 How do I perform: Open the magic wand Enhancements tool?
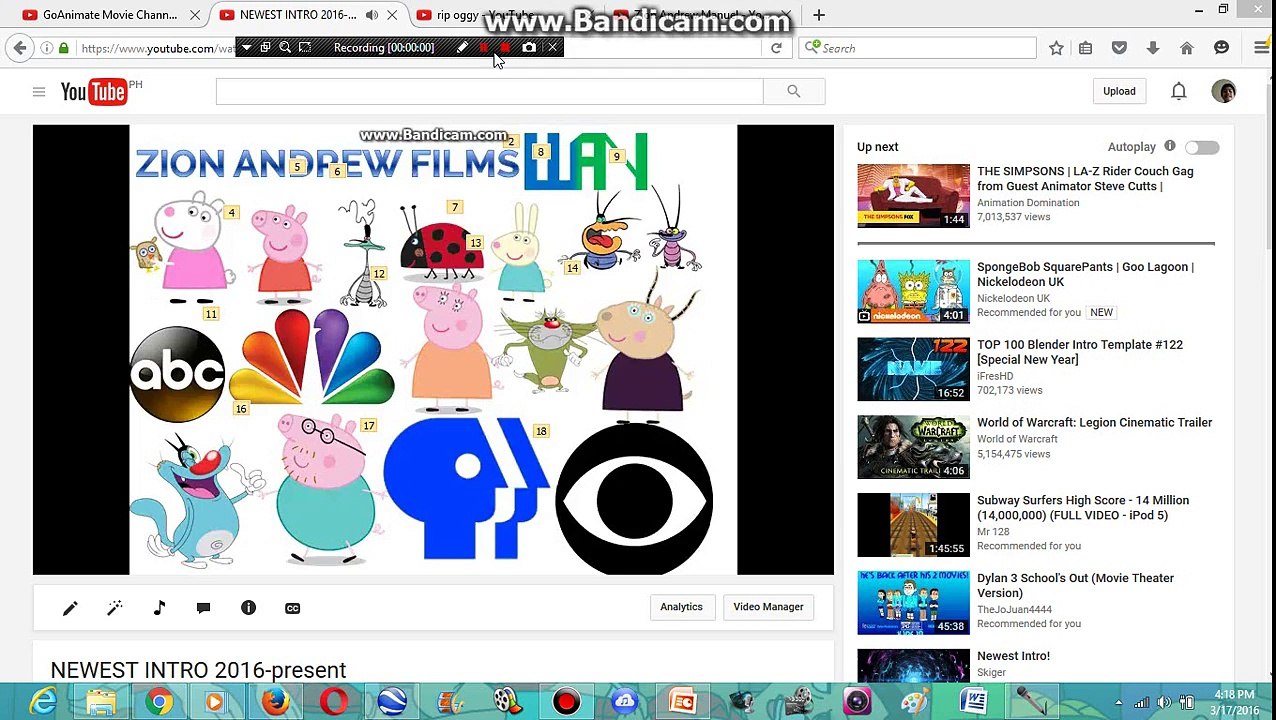point(115,608)
